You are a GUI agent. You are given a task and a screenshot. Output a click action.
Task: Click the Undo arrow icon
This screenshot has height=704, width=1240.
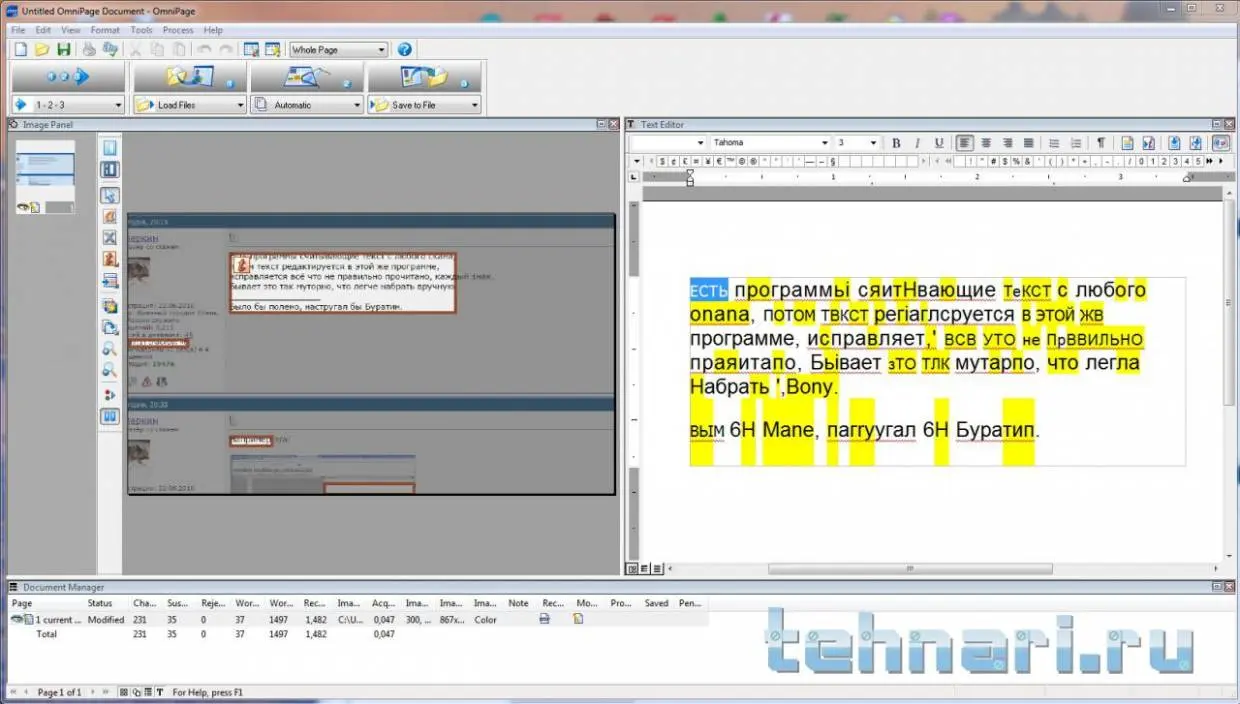(x=205, y=49)
